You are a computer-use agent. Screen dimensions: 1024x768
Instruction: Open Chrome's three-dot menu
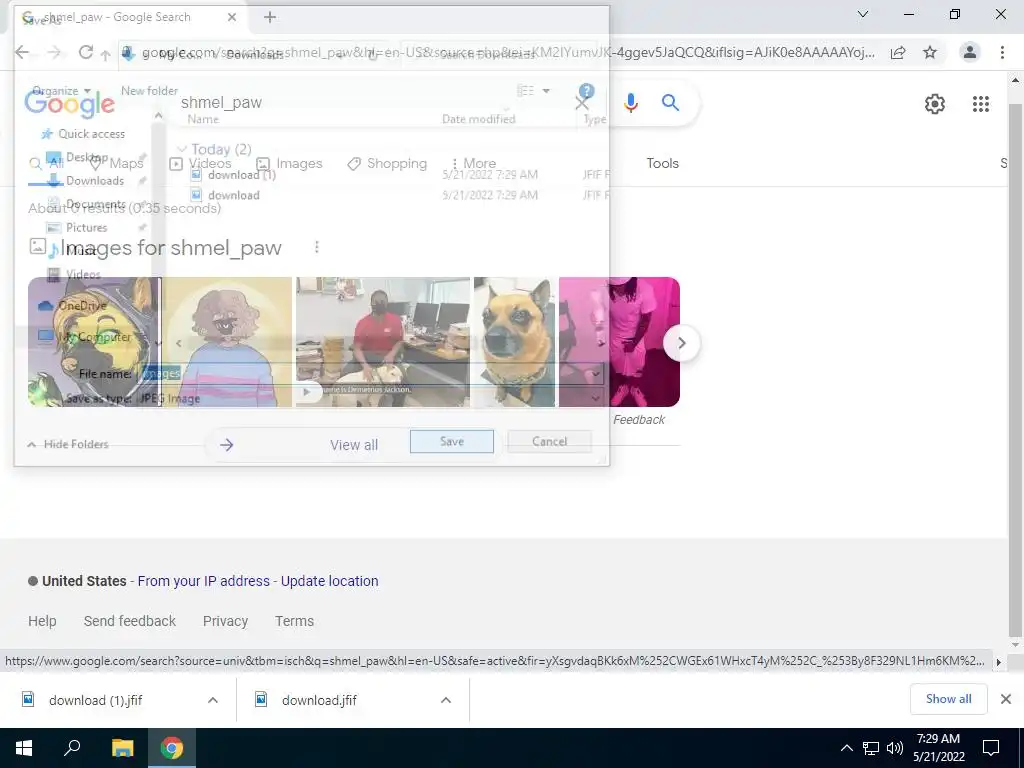coord(1002,52)
